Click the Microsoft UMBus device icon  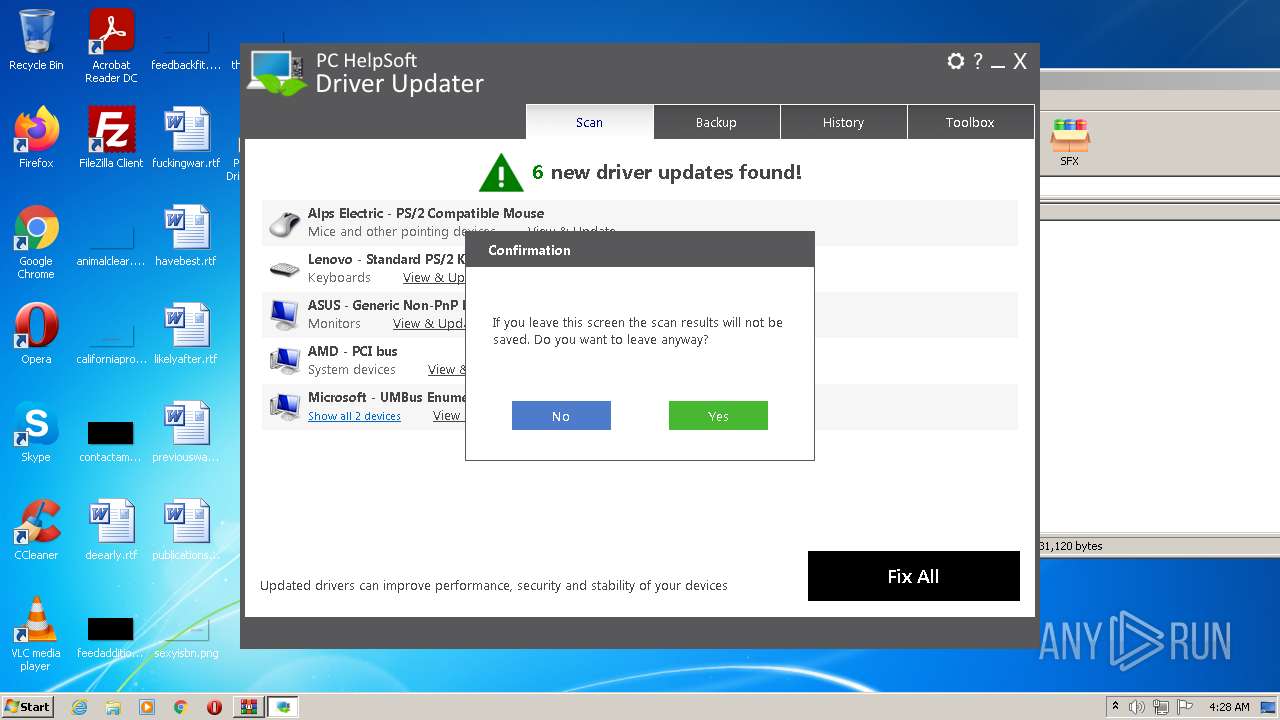[285, 407]
